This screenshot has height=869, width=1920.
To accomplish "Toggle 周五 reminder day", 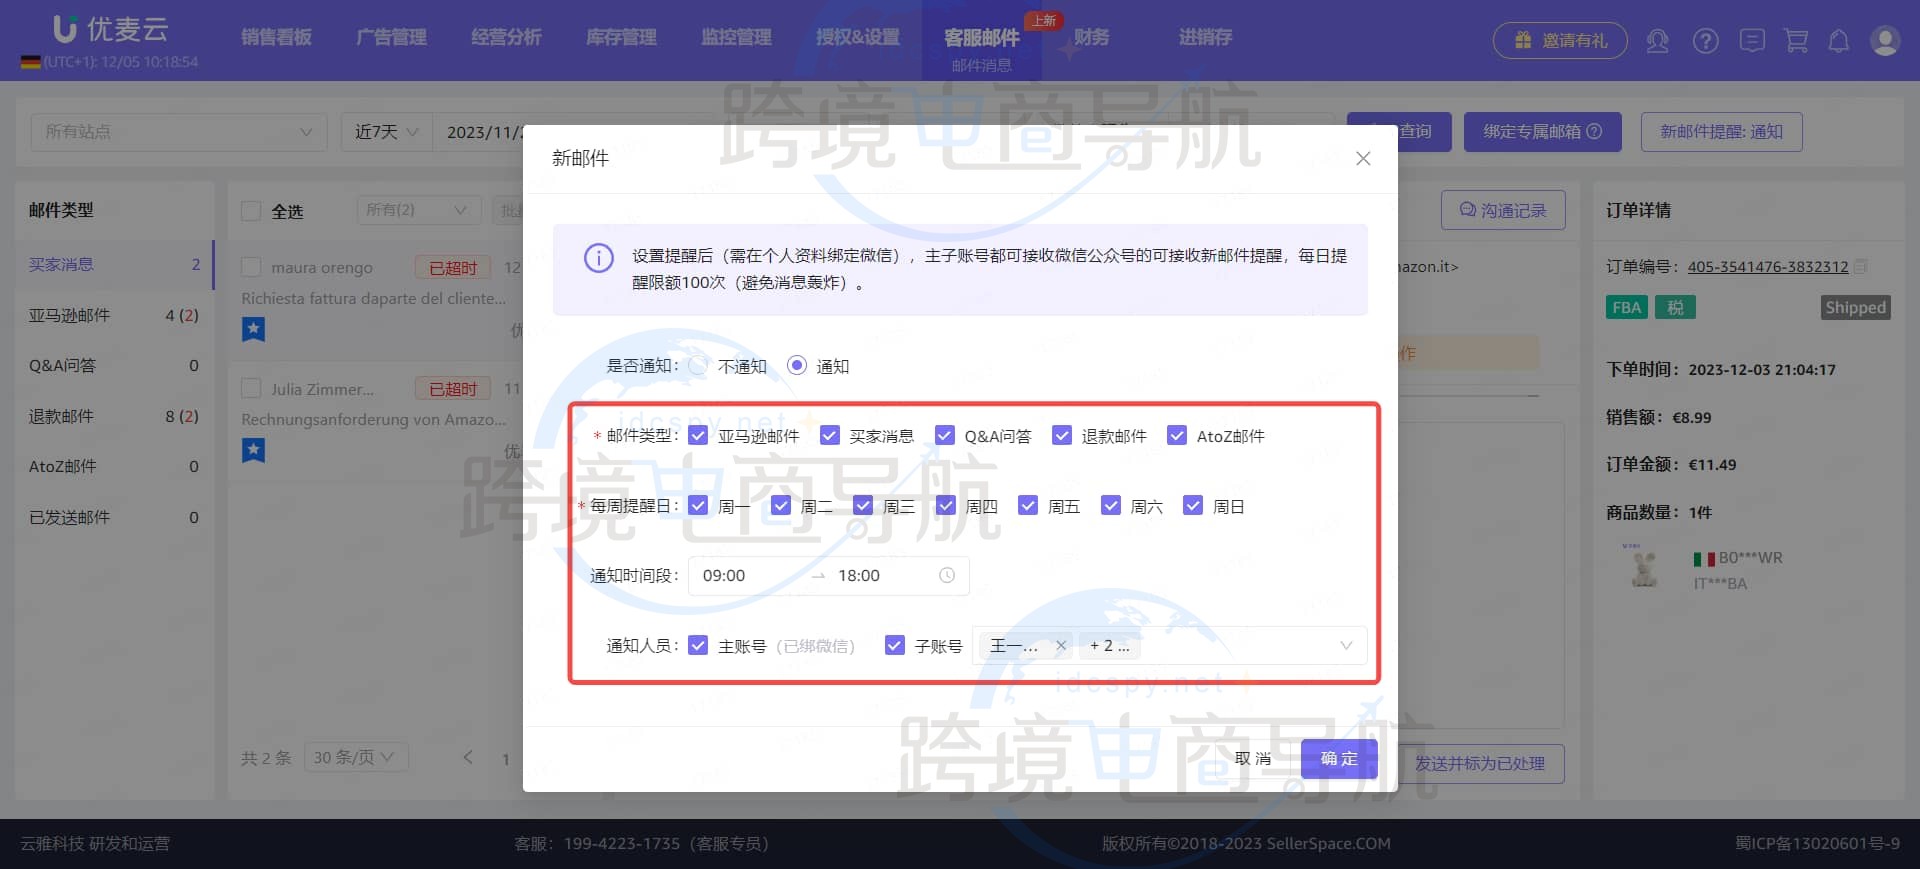I will (1028, 505).
